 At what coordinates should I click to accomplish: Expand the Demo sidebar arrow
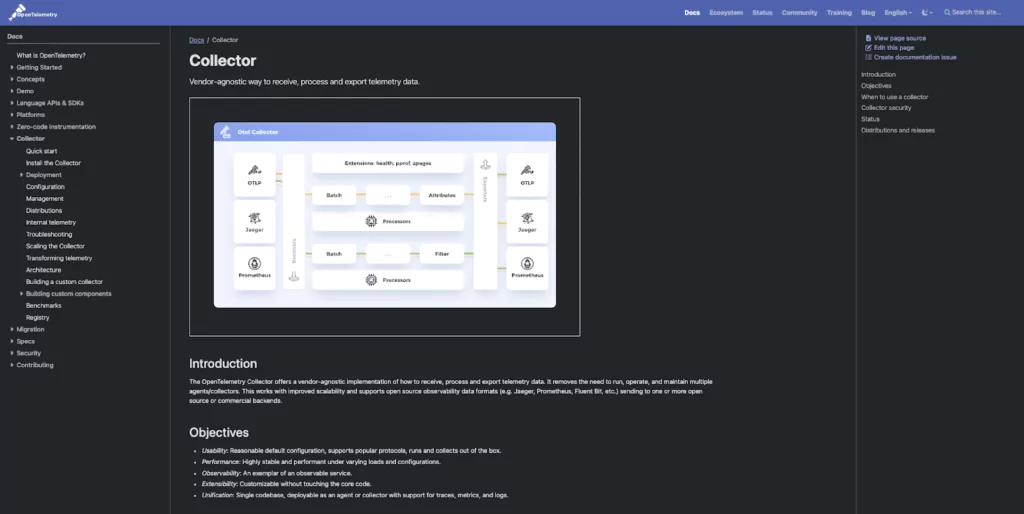point(12,91)
